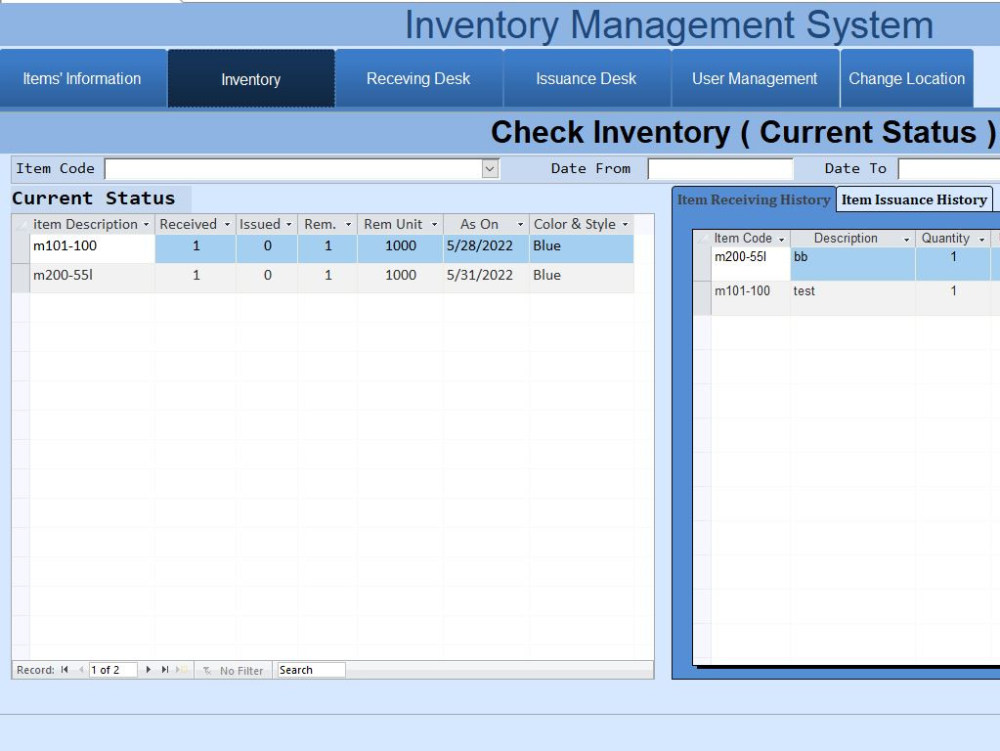Select row selector of history row test
This screenshot has width=1000, height=751.
(702, 298)
